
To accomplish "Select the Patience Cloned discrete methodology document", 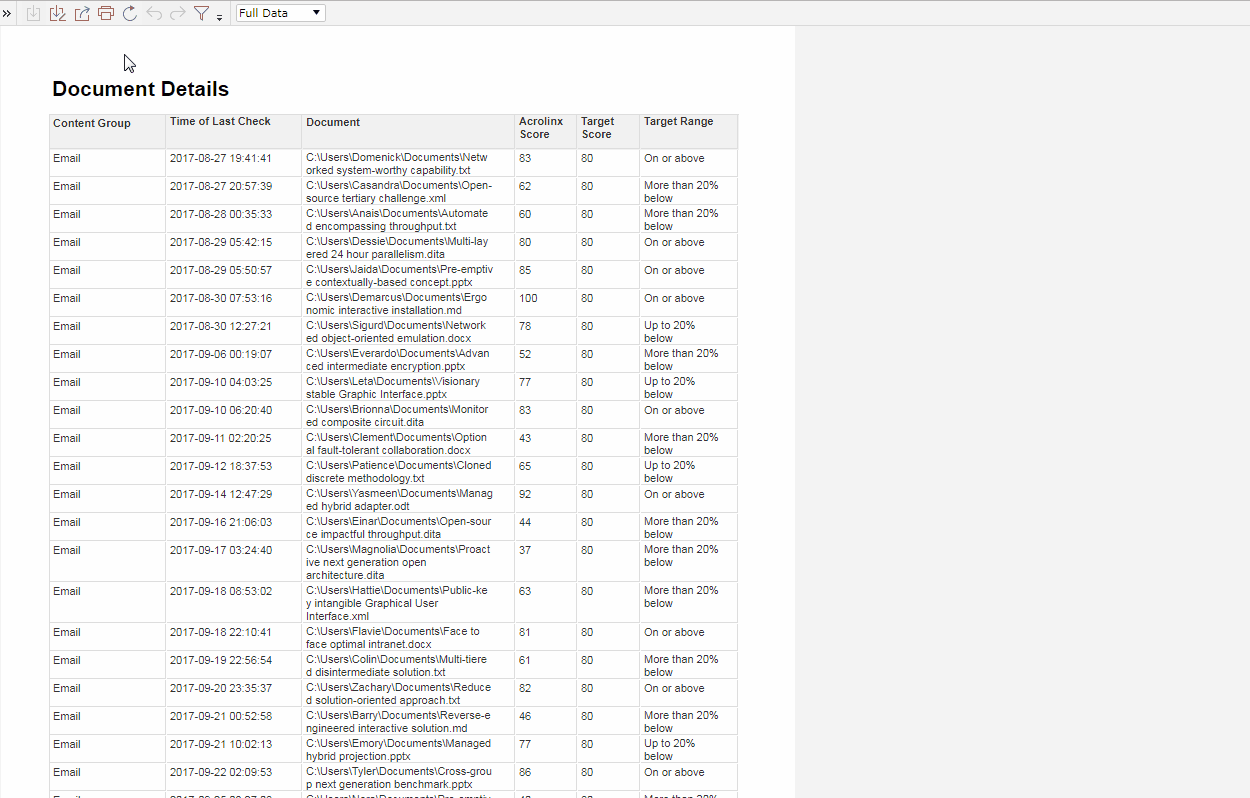I will 397,472.
